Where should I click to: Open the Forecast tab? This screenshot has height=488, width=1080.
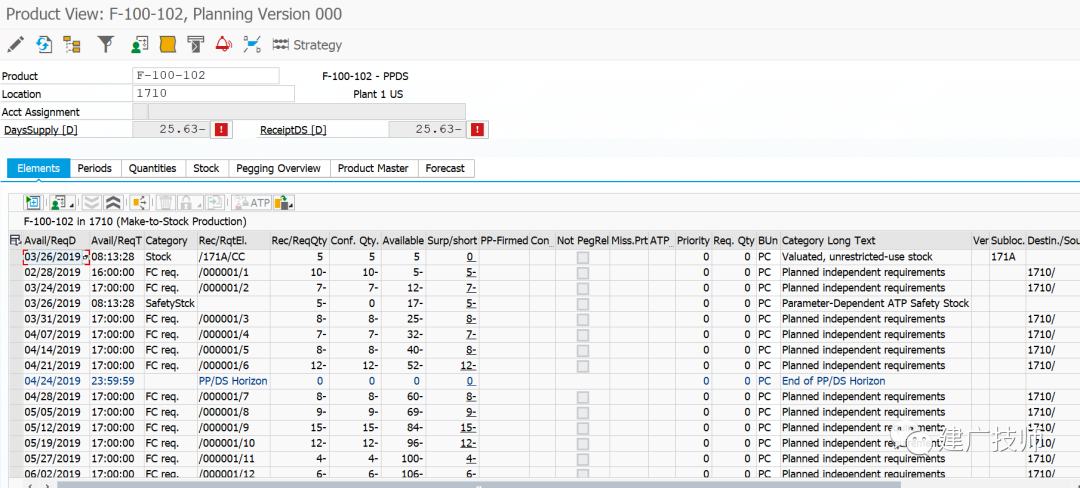(445, 168)
